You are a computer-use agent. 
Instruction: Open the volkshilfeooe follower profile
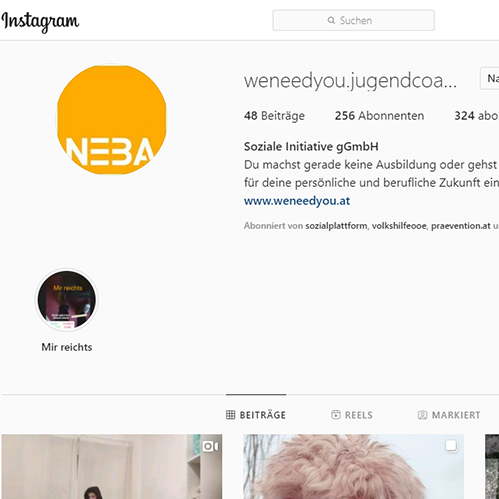click(399, 226)
